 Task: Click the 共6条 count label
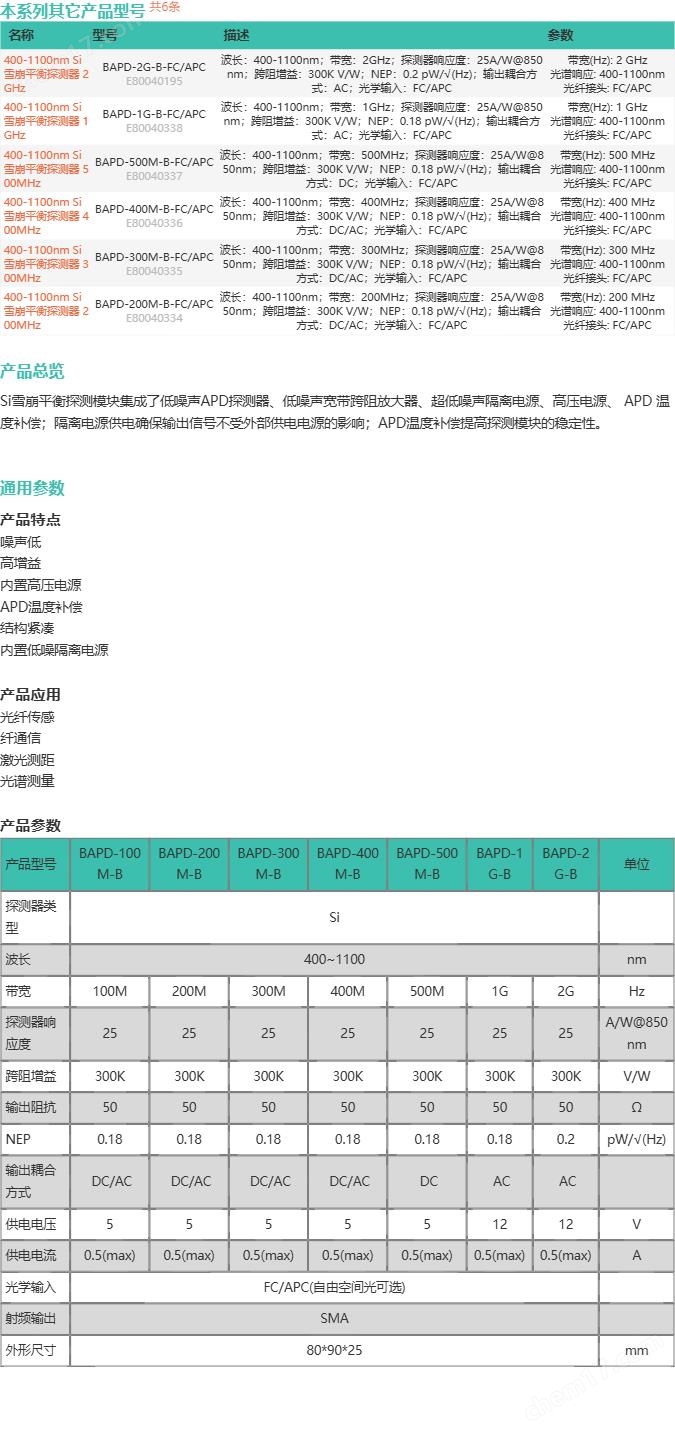(x=165, y=7)
